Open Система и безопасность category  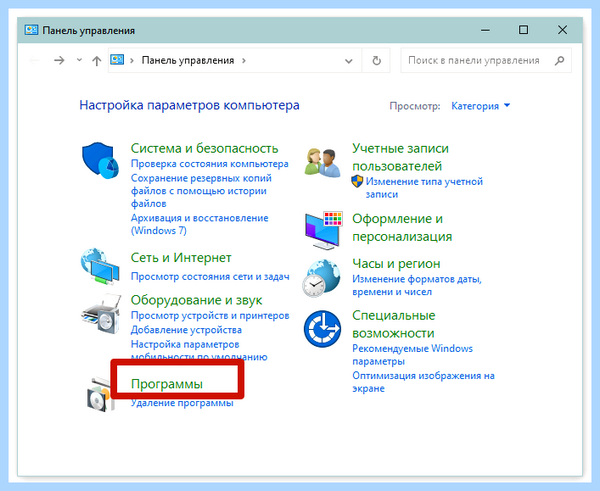[x=204, y=148]
